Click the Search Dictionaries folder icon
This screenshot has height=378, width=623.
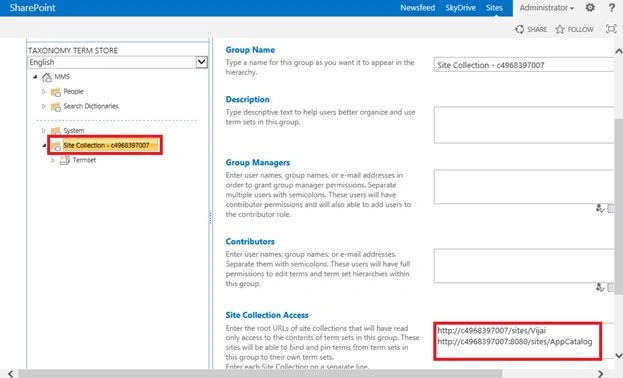click(56, 107)
